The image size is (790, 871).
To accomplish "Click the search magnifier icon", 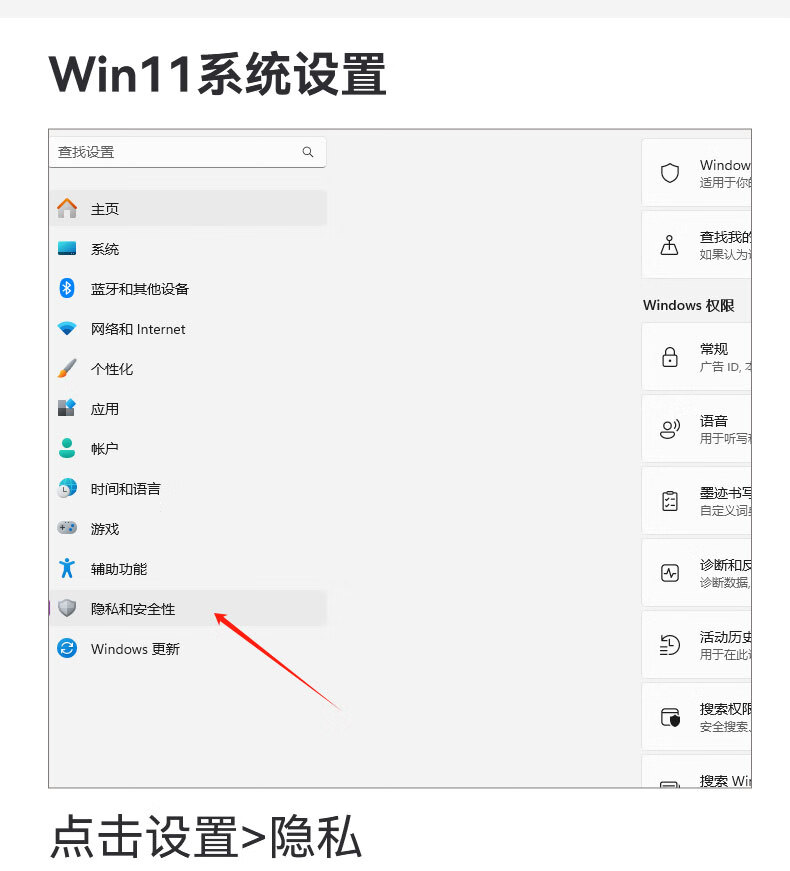I will [x=307, y=152].
